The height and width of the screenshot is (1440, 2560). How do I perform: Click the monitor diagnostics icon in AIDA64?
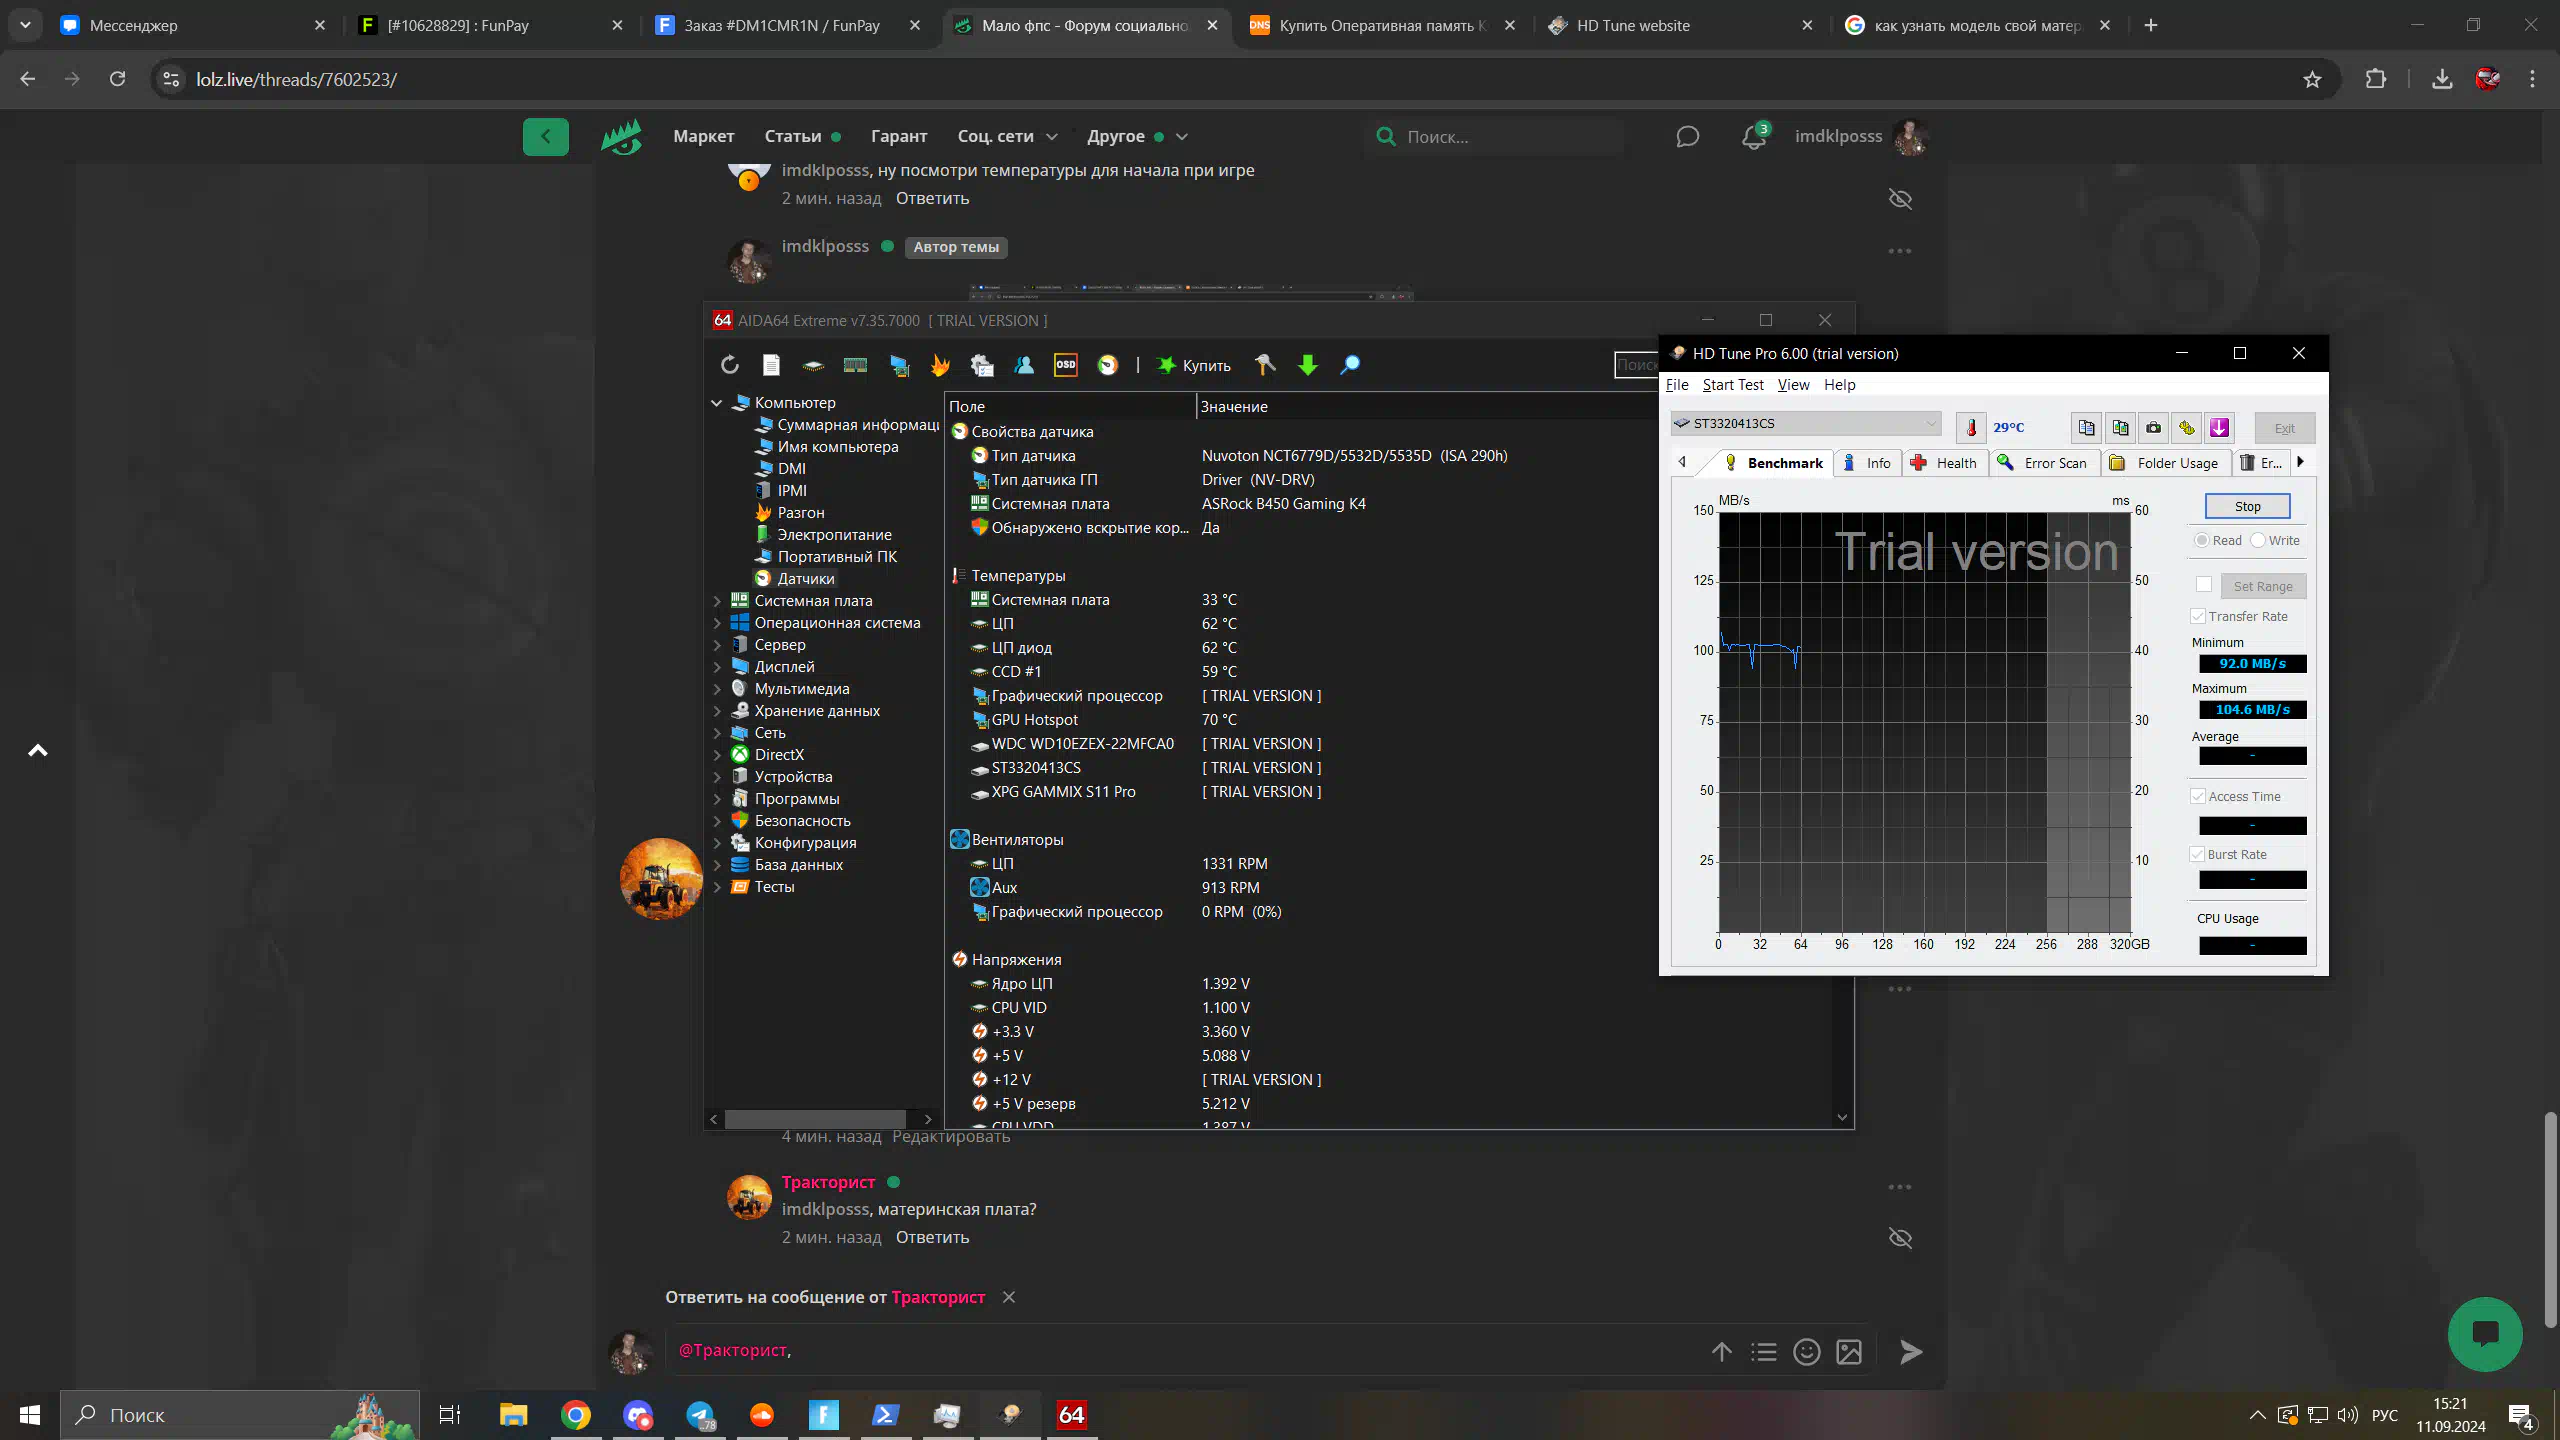tap(899, 365)
